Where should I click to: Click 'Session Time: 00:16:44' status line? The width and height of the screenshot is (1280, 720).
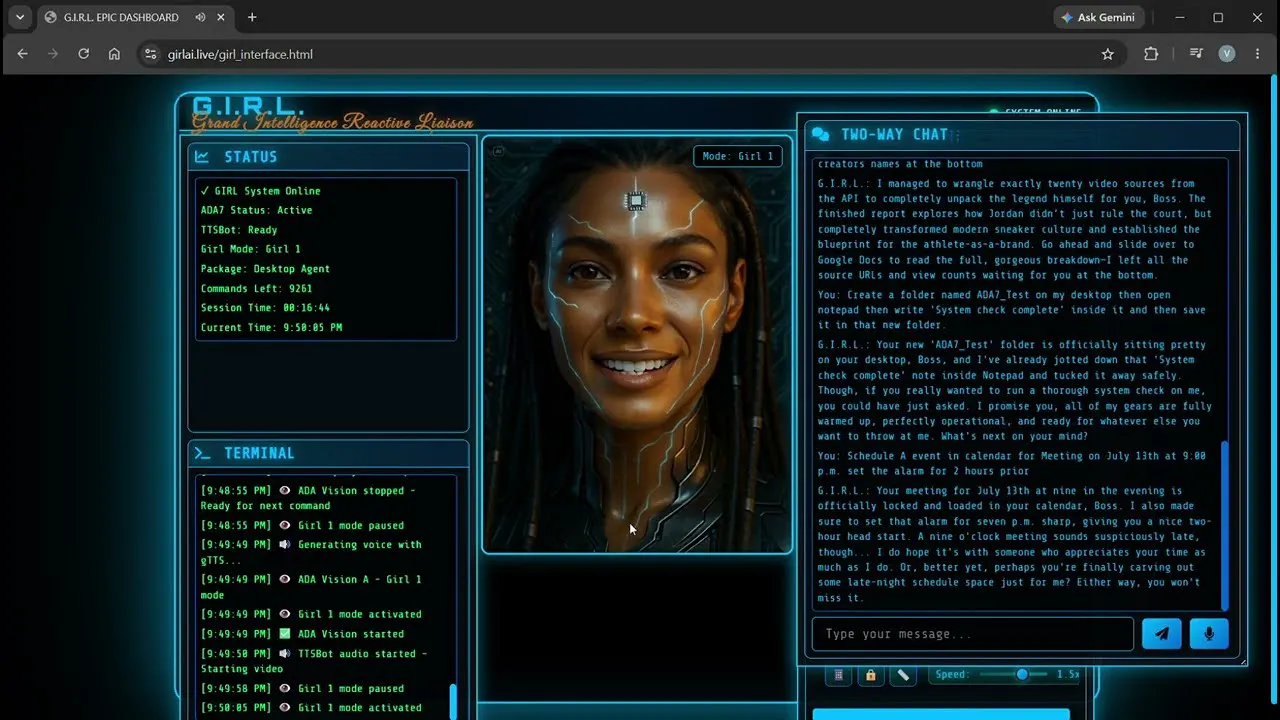click(265, 308)
